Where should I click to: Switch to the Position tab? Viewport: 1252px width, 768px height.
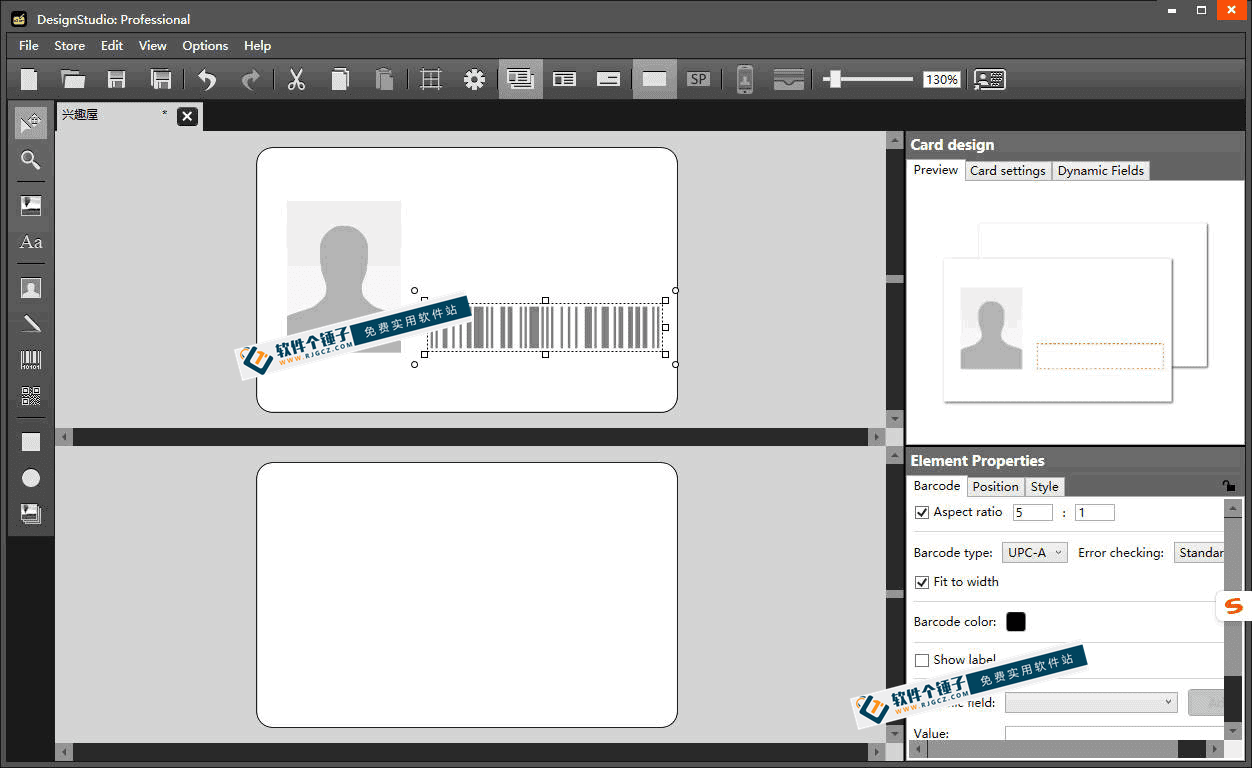[x=995, y=486]
